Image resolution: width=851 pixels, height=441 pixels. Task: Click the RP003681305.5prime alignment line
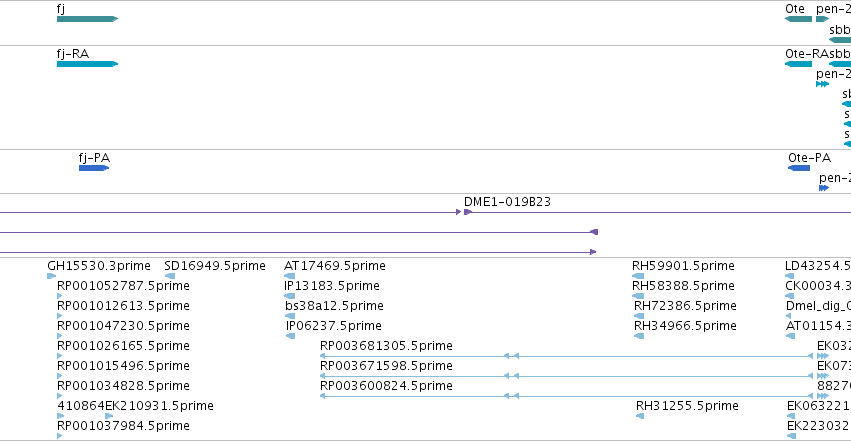pos(567,356)
